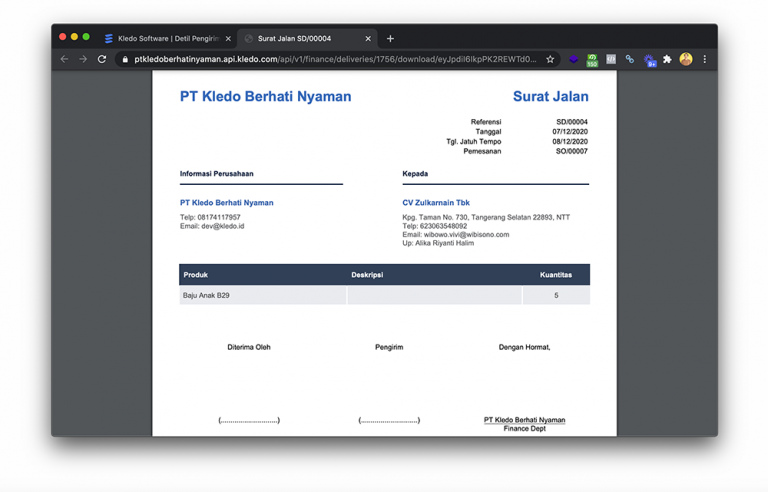This screenshot has width=768, height=492.
Task: Click the Tgl. Jatuh Tempo label
Action: click(x=474, y=142)
